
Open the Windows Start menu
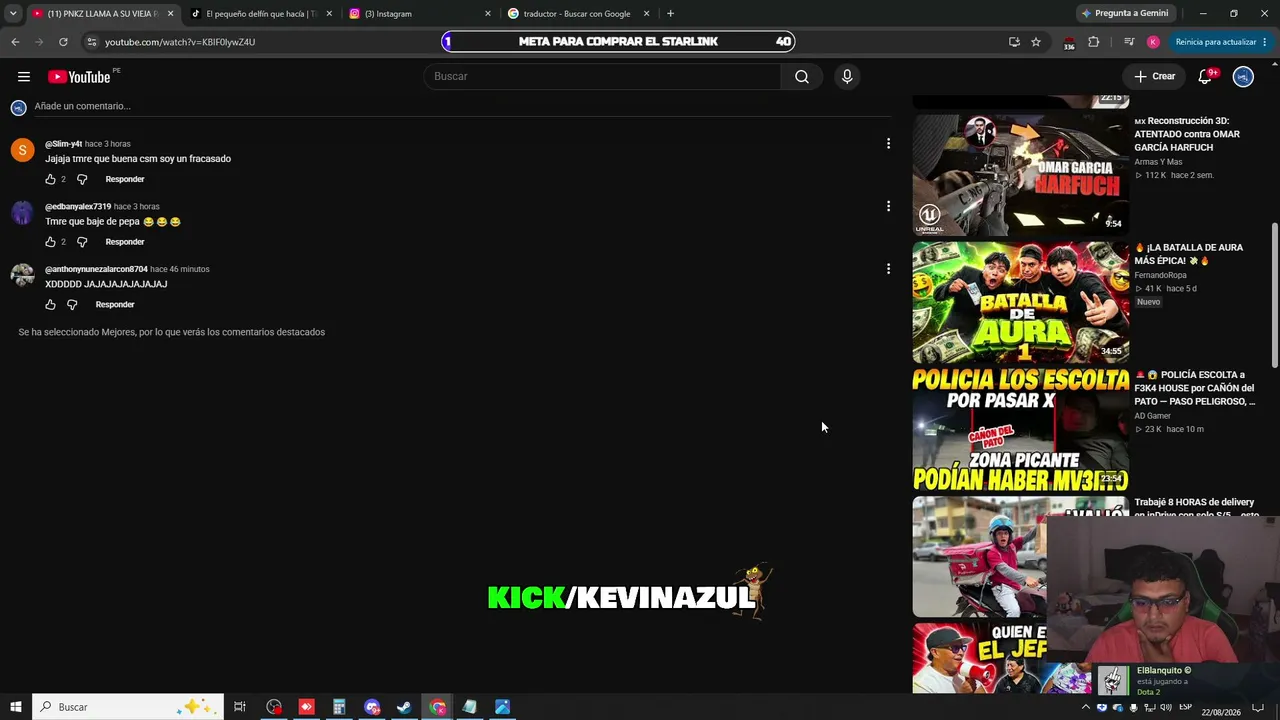click(15, 707)
